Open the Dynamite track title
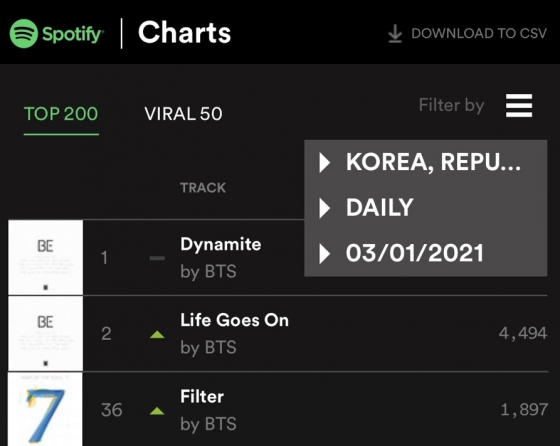 pos(221,245)
